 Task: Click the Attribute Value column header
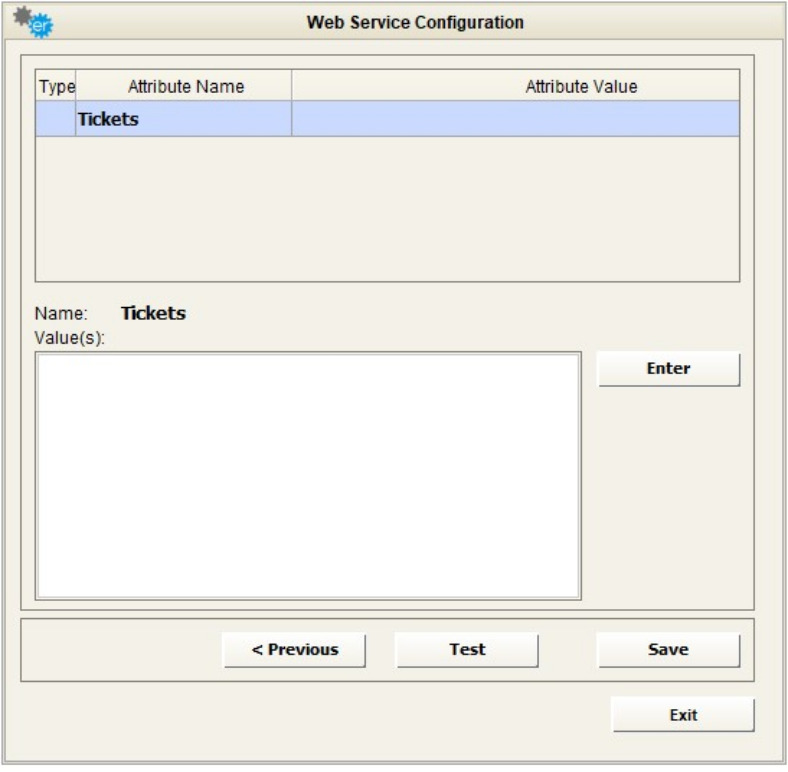[516, 86]
